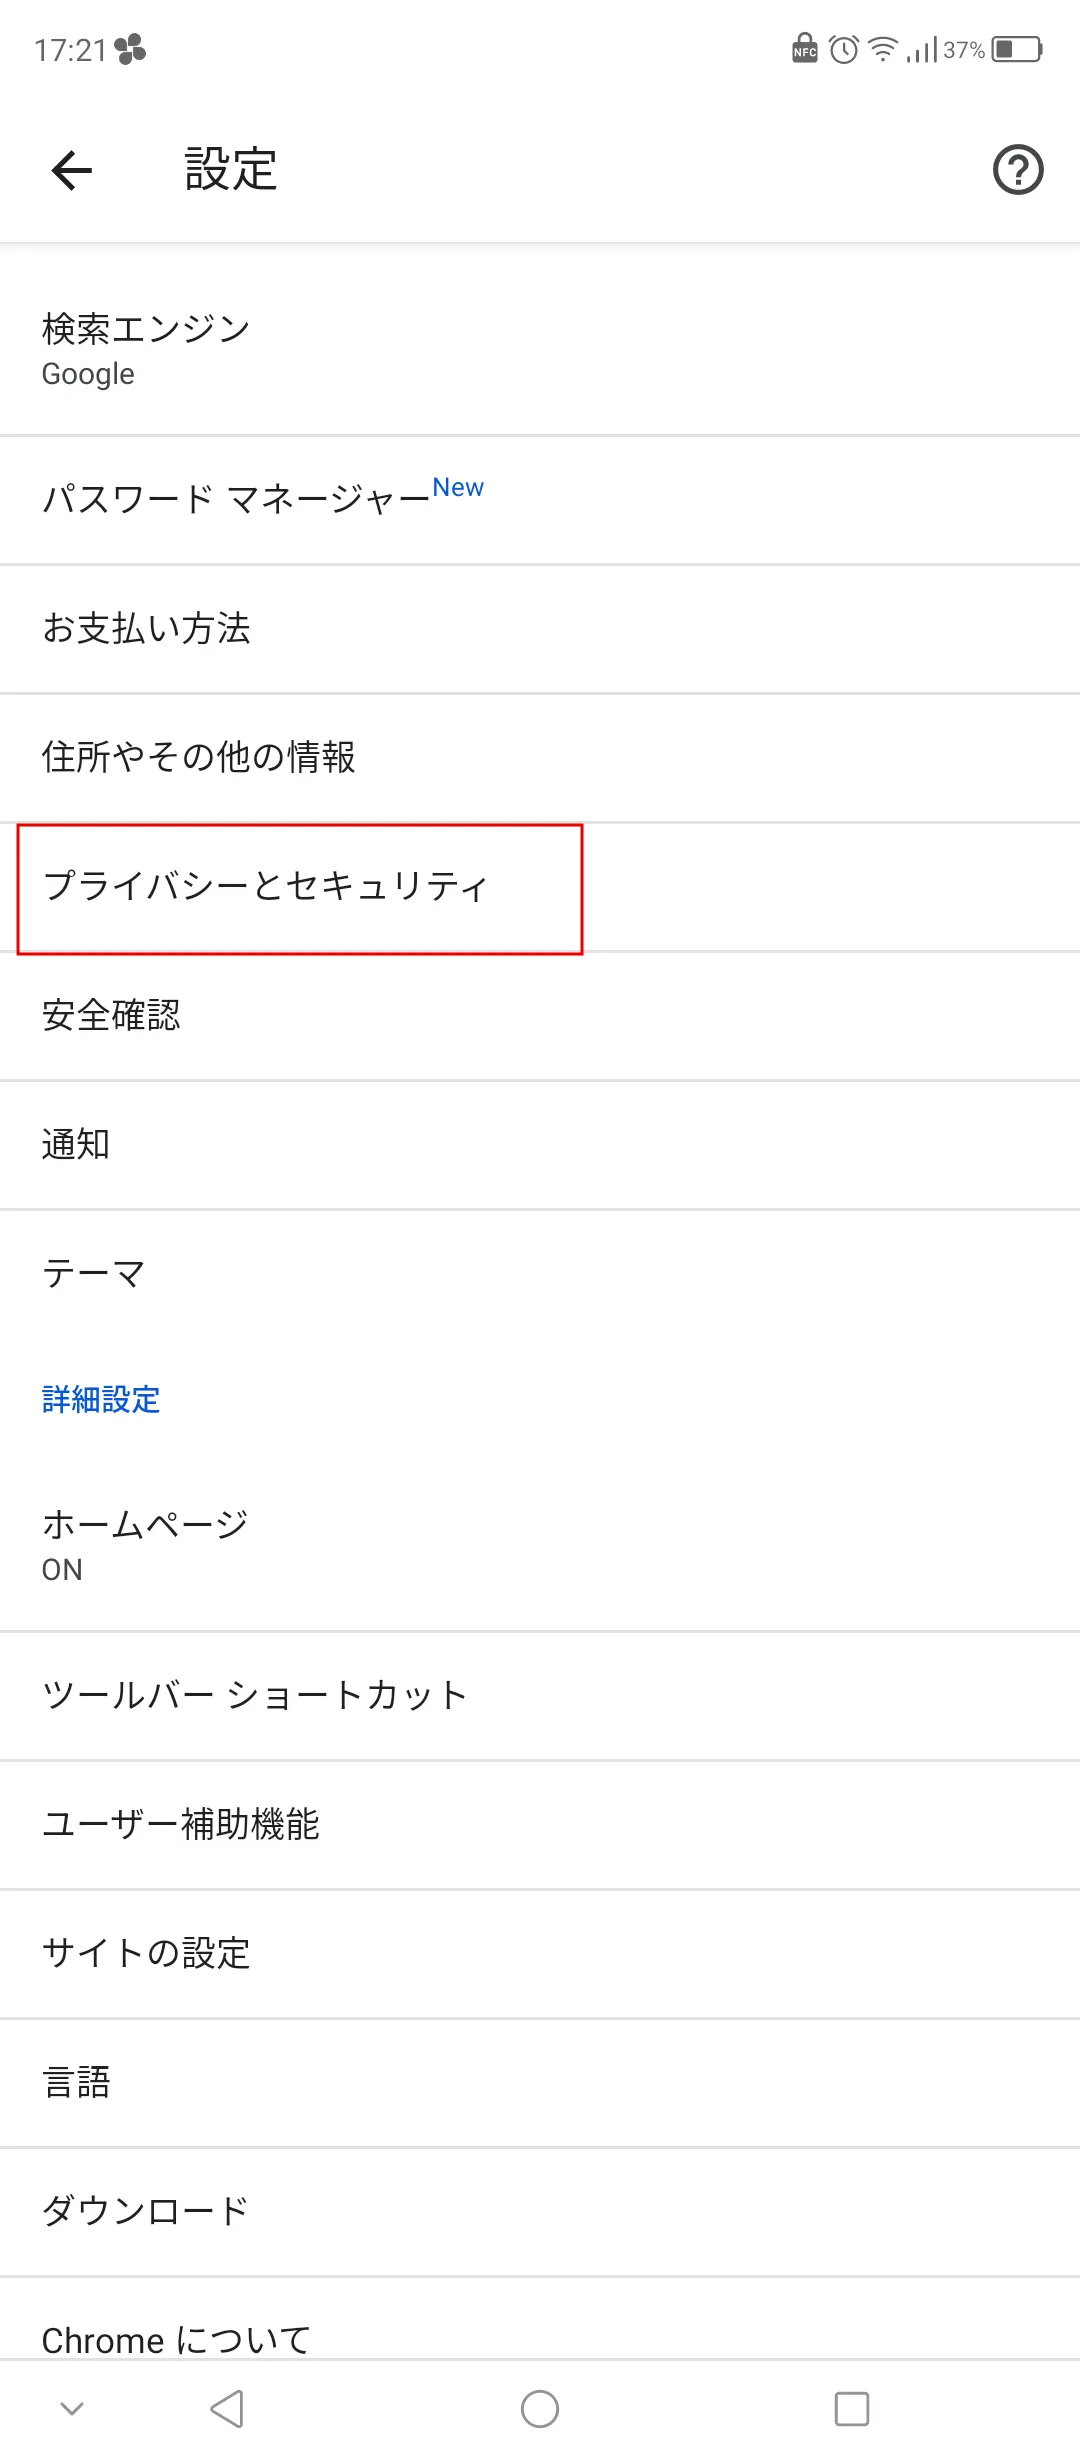Open ホームページ setting showing ON
Image resolution: width=1080 pixels, height=2460 pixels.
(540, 1545)
